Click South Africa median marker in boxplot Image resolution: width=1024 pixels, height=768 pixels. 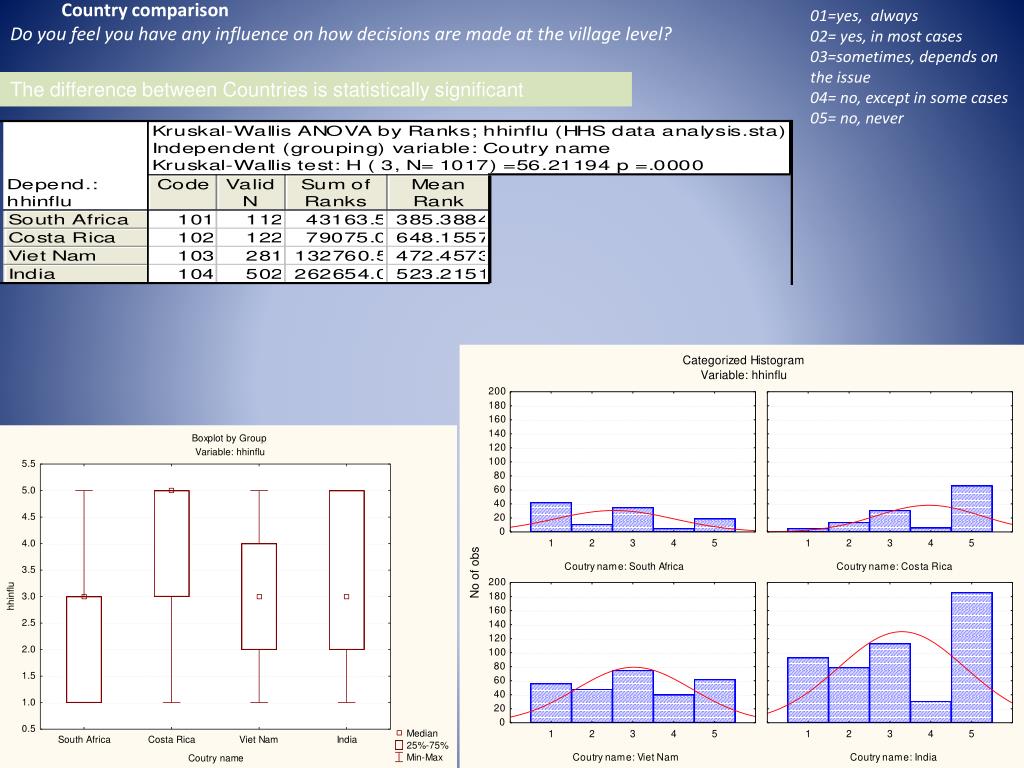tap(84, 596)
